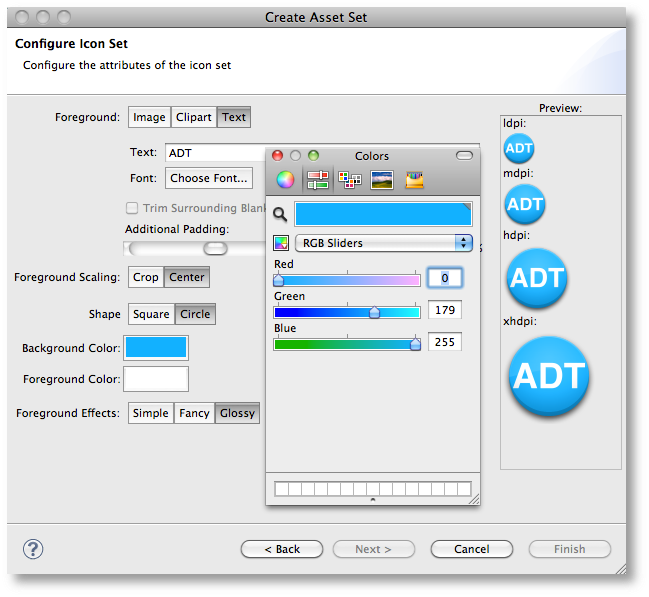Image resolution: width=649 pixels, height=597 pixels.
Task: Close the Colors panel
Action: (277, 156)
